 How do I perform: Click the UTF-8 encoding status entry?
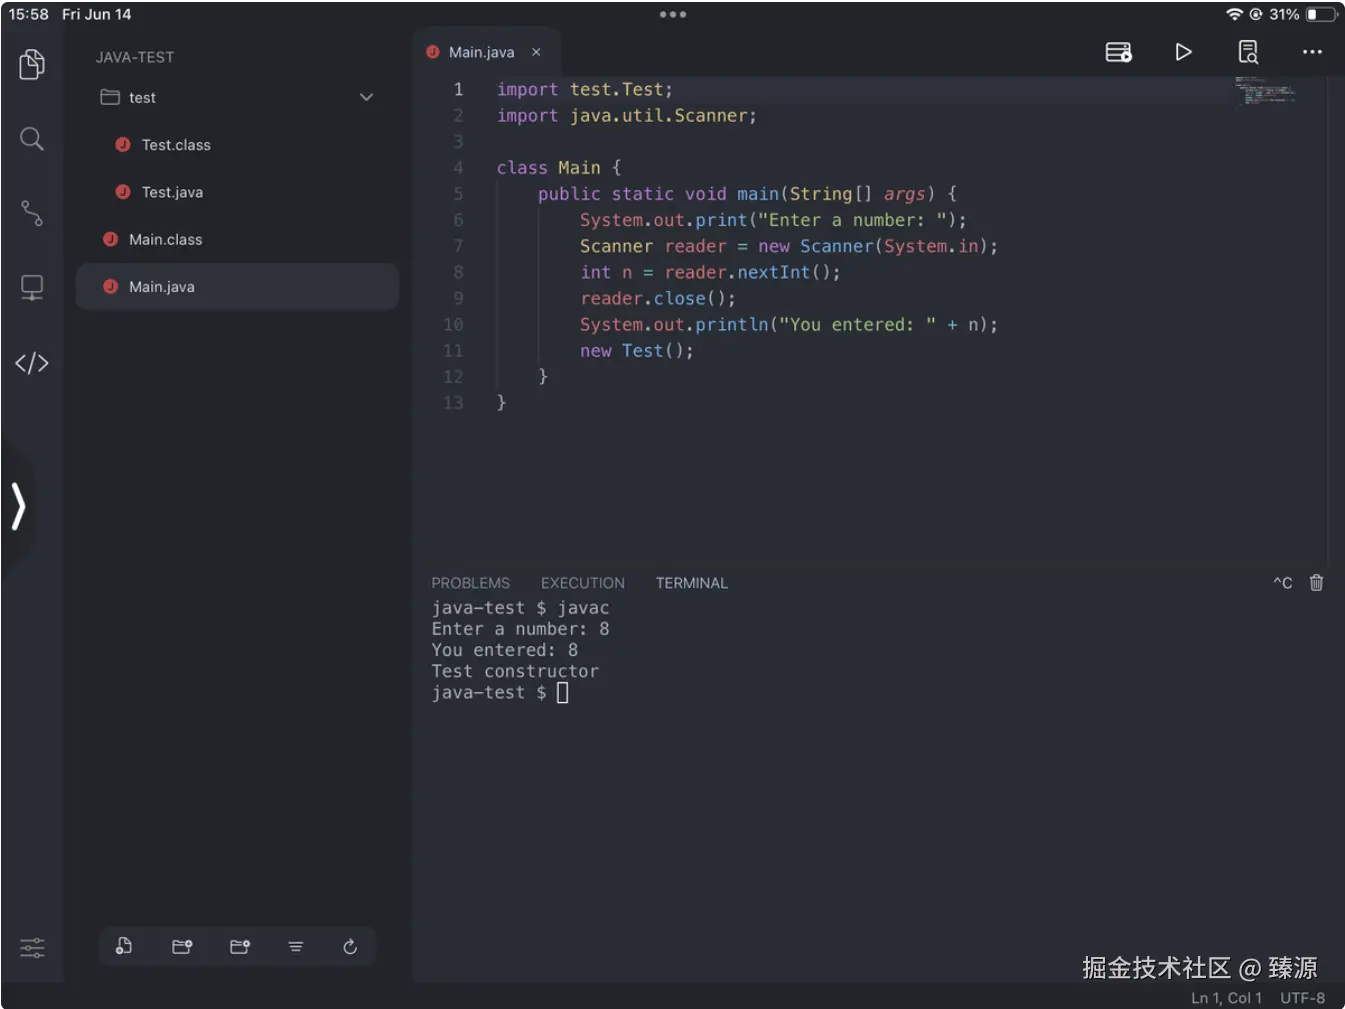tap(1302, 998)
